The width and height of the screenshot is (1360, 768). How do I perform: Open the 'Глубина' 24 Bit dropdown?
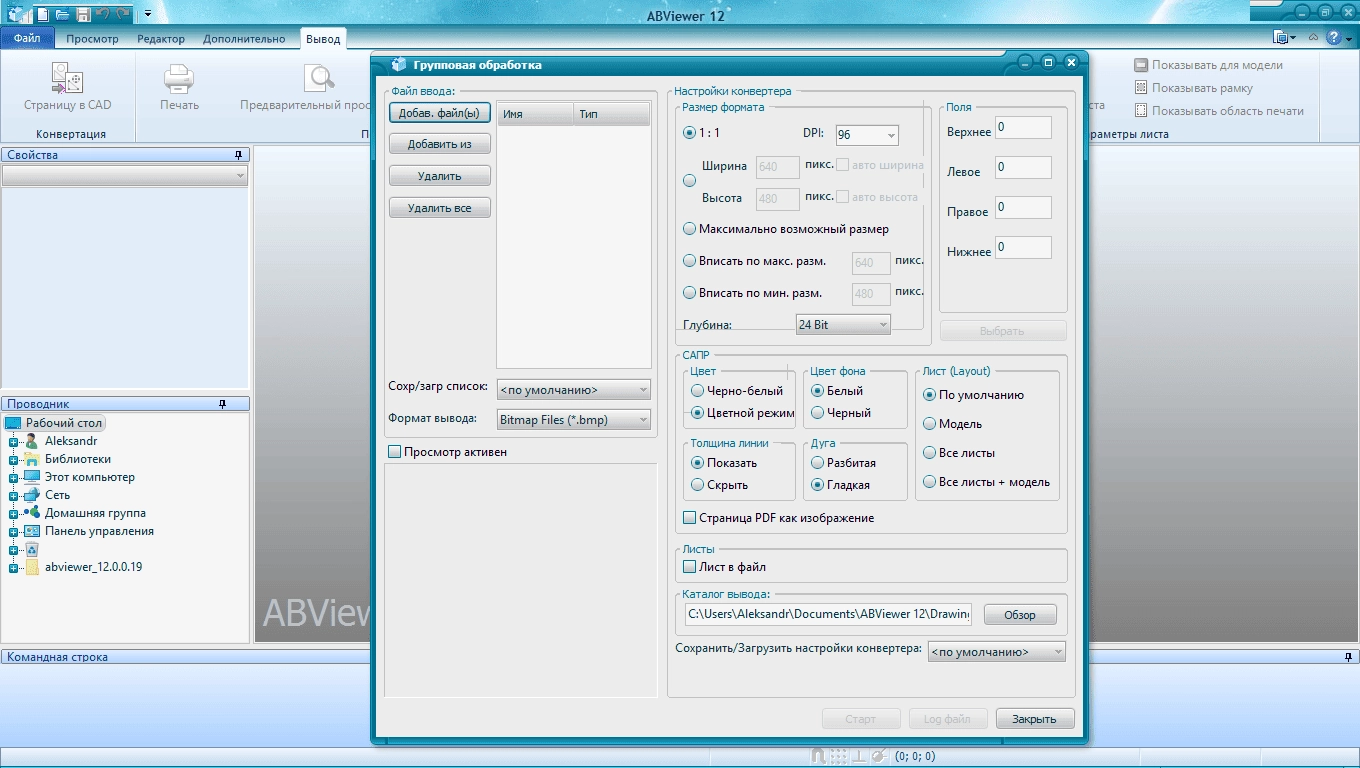[843, 325]
